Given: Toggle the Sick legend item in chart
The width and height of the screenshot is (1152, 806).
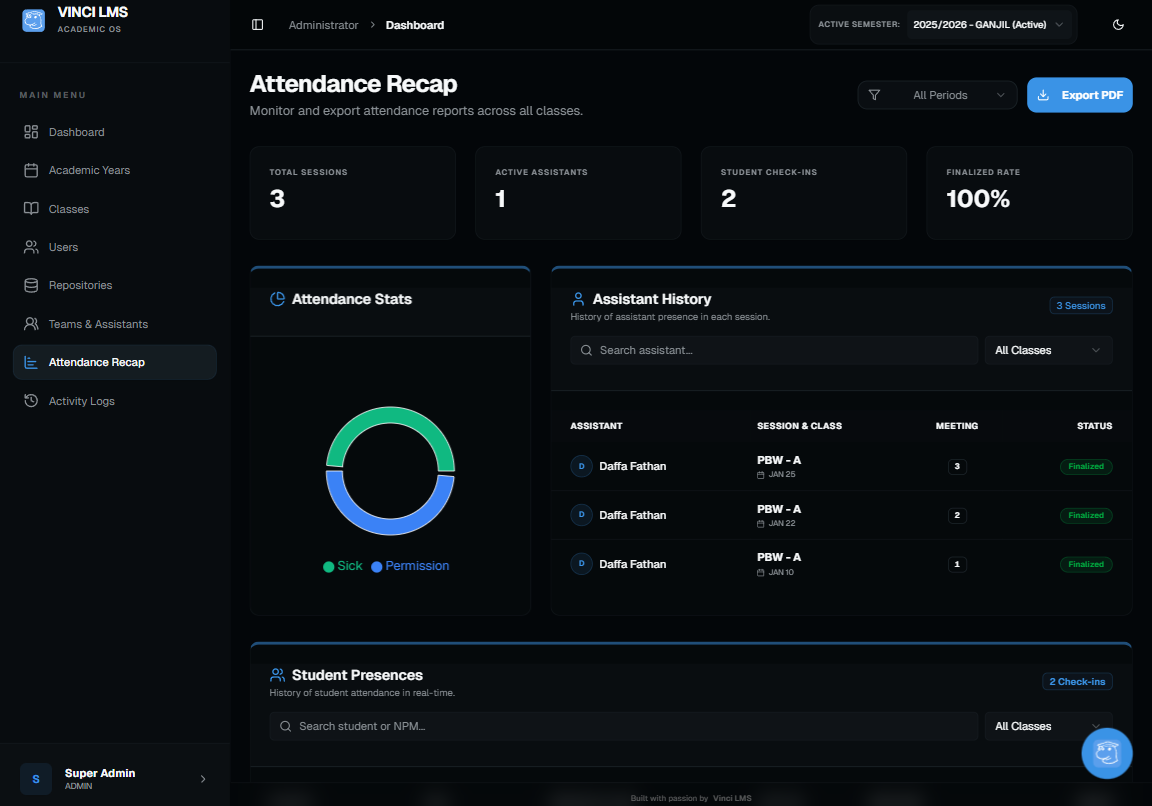Looking at the screenshot, I should pyautogui.click(x=342, y=566).
